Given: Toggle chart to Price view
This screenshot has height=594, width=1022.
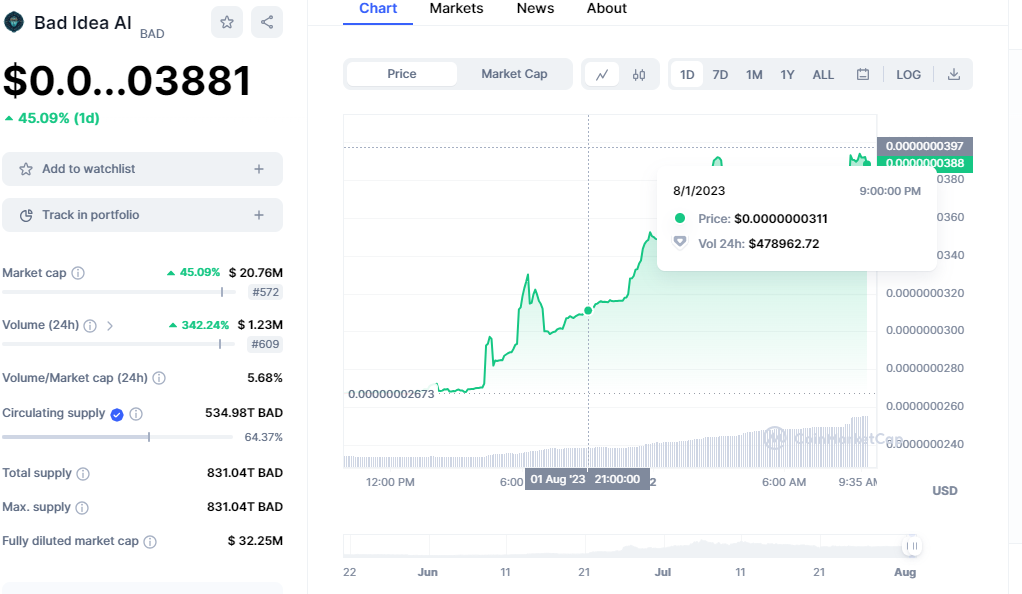Looking at the screenshot, I should pyautogui.click(x=402, y=74).
